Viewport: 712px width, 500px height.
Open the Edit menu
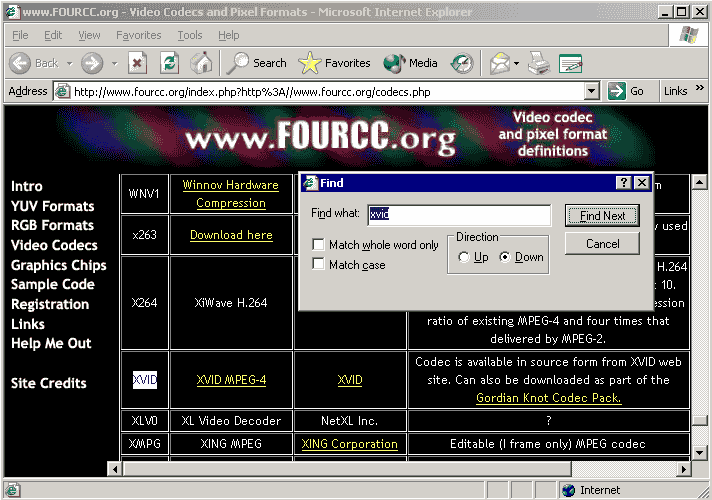[x=53, y=35]
